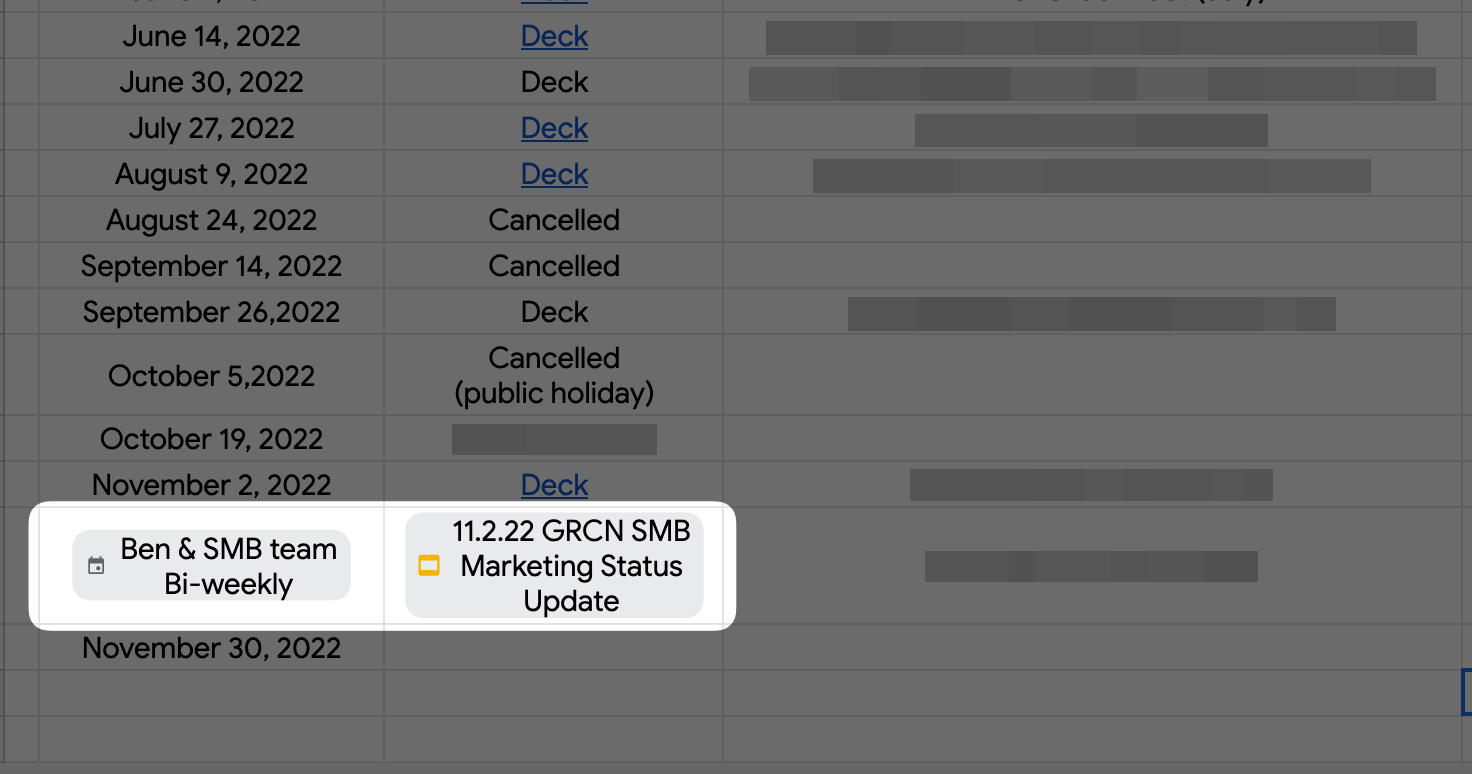The image size is (1472, 774).
Task: Select the August 24, 2022 date cell
Action: pos(211,220)
